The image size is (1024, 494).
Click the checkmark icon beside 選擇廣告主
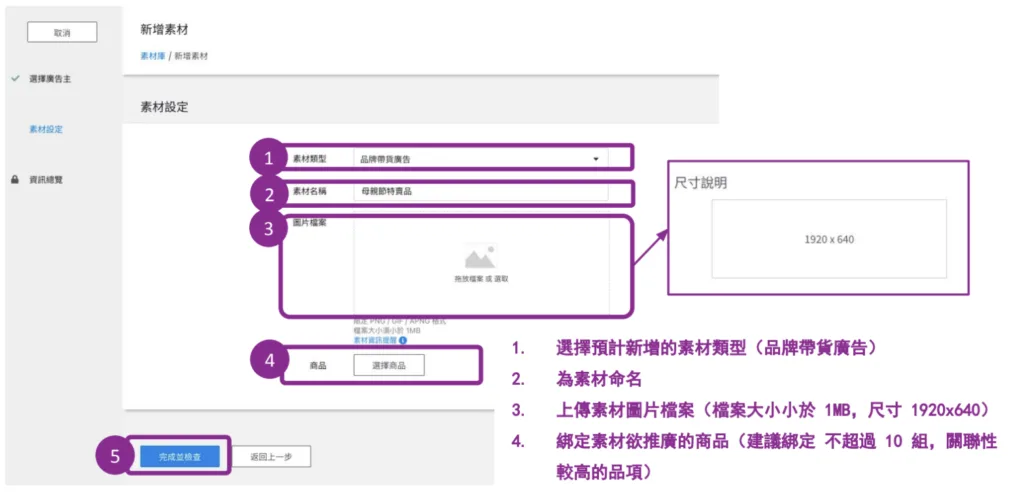(x=15, y=78)
